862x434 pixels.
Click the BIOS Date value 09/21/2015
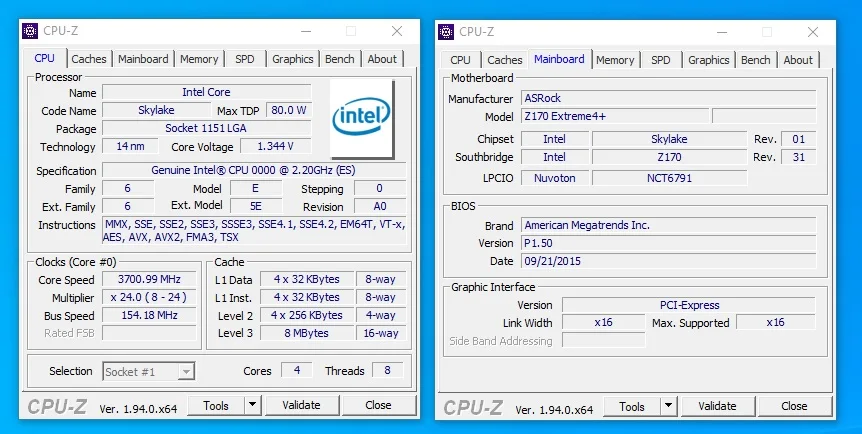pos(668,261)
